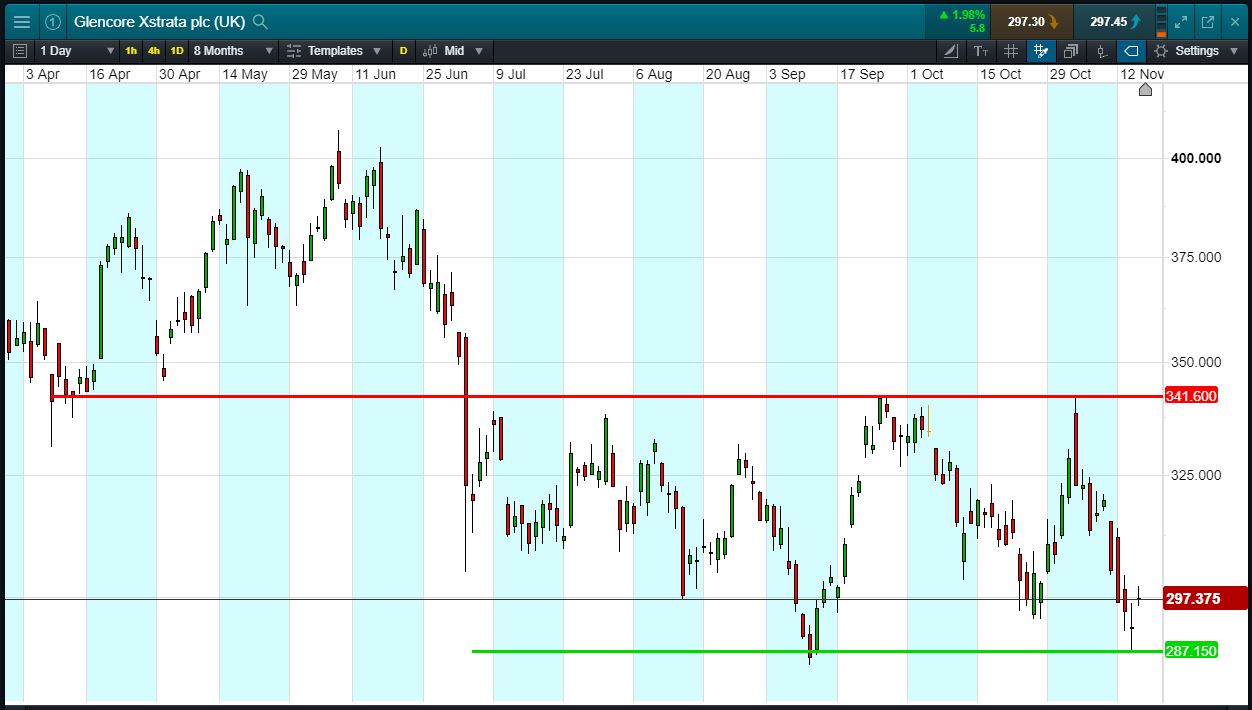Click the green 287.150 price label

click(x=1191, y=651)
